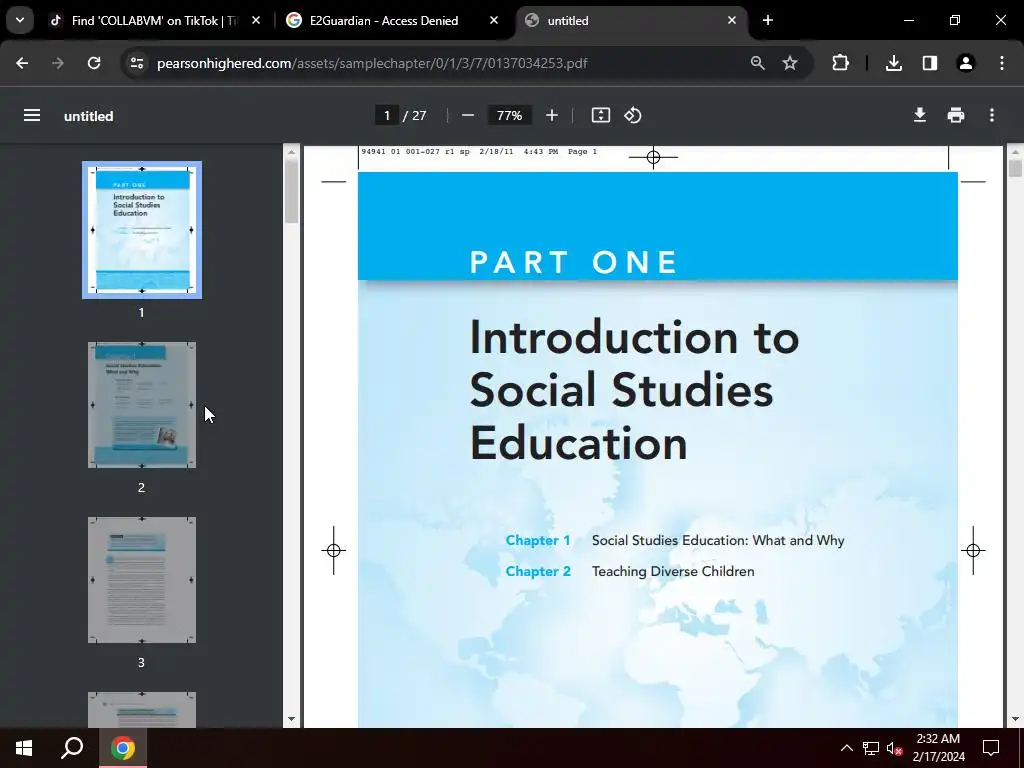Go forward to next page
Viewport: 1024px width, 768px height.
click(x=58, y=63)
